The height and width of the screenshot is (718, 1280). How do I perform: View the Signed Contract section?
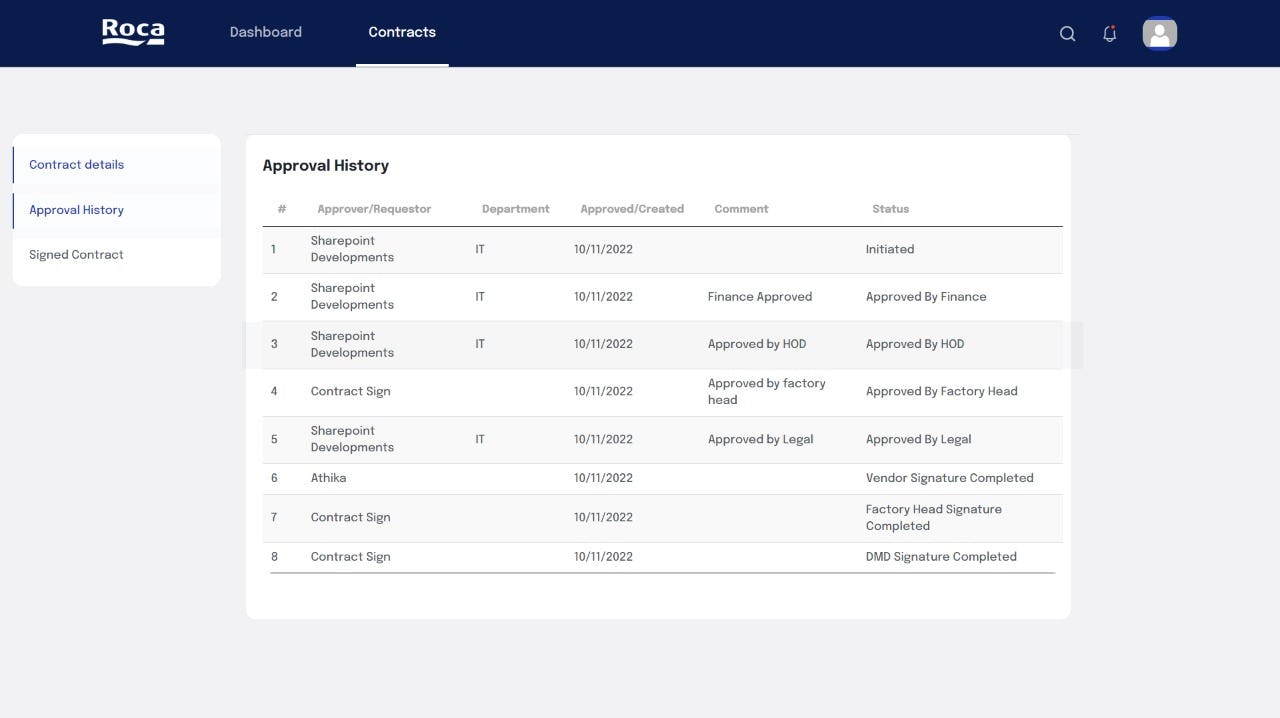tap(75, 254)
